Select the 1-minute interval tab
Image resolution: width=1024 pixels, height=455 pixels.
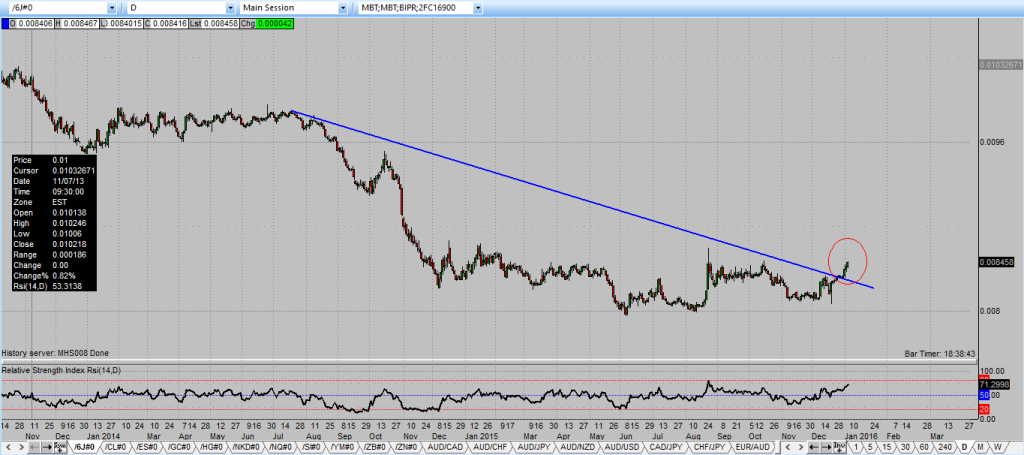(856, 447)
